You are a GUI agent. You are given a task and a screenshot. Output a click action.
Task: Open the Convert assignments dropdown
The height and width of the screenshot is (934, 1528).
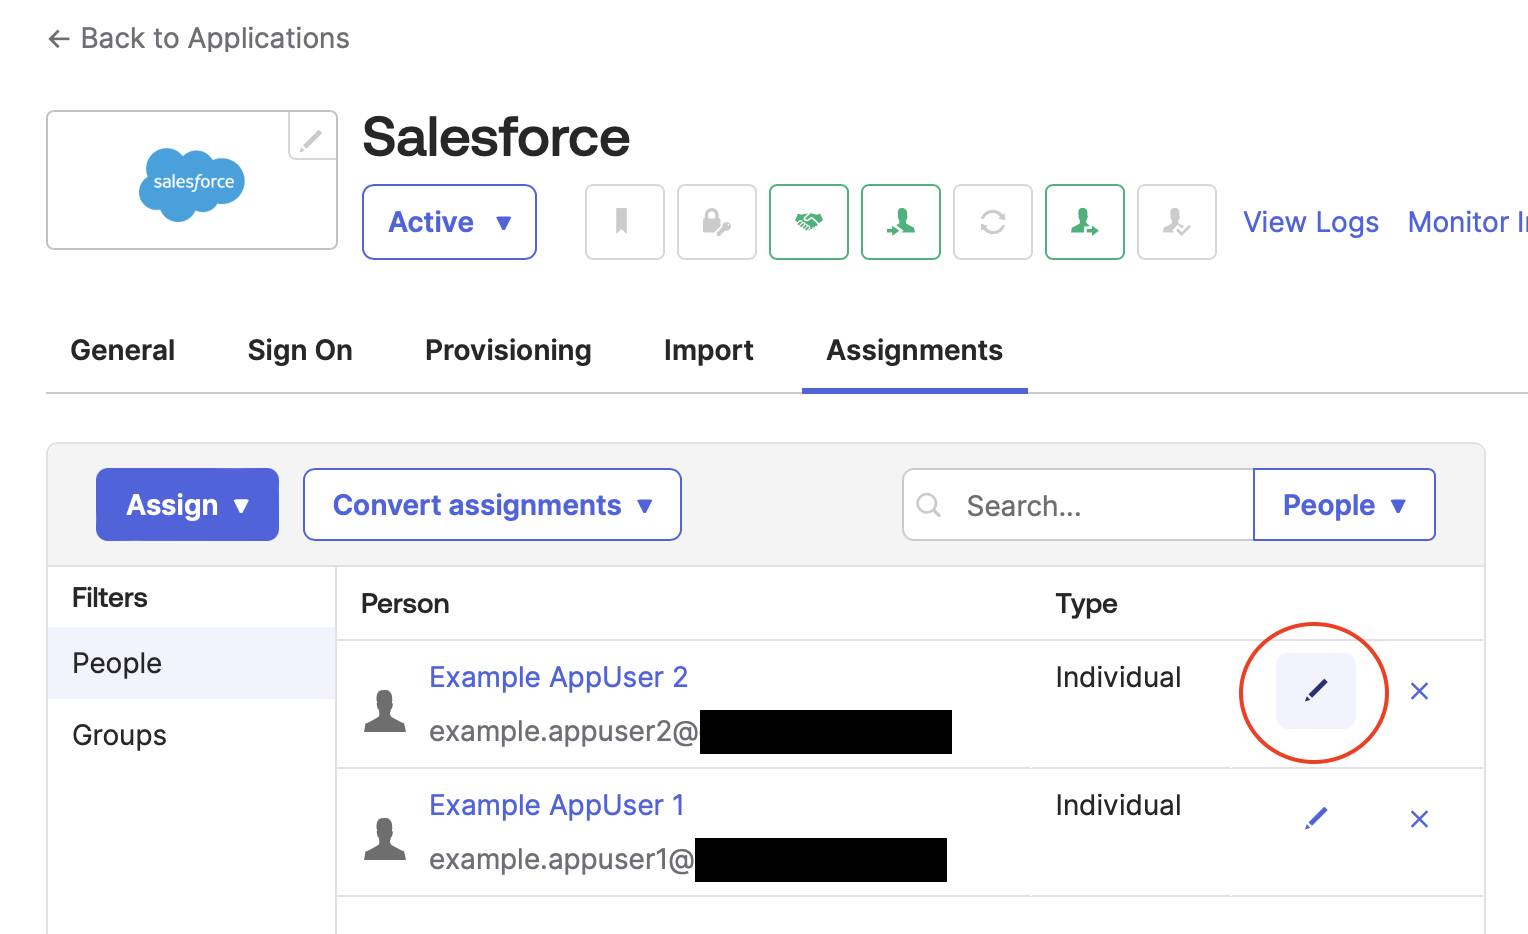[492, 505]
